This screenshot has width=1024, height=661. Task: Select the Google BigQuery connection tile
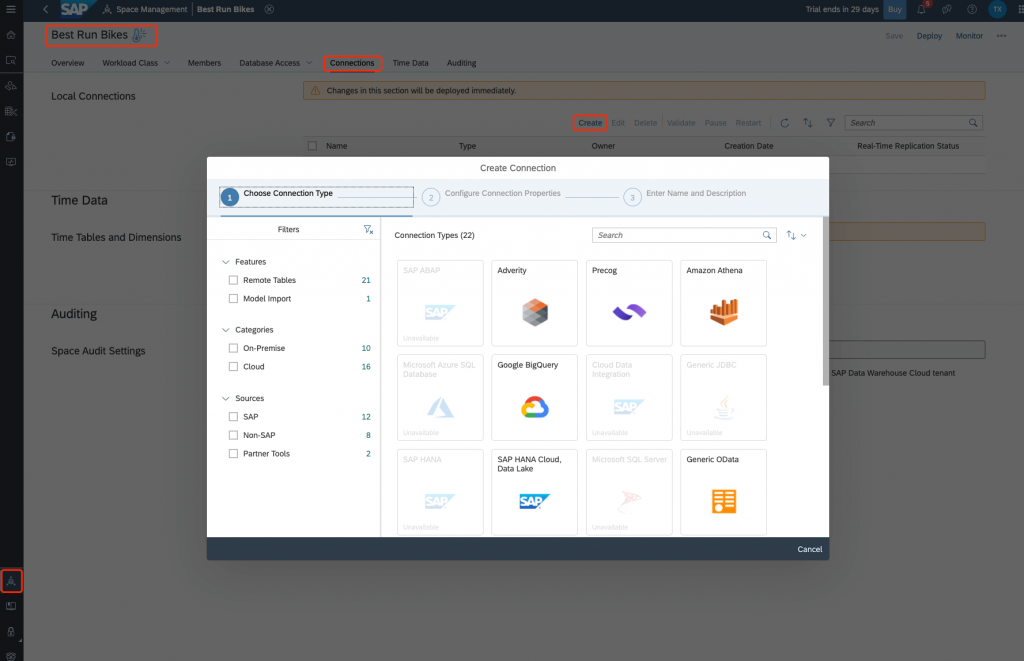tap(534, 398)
